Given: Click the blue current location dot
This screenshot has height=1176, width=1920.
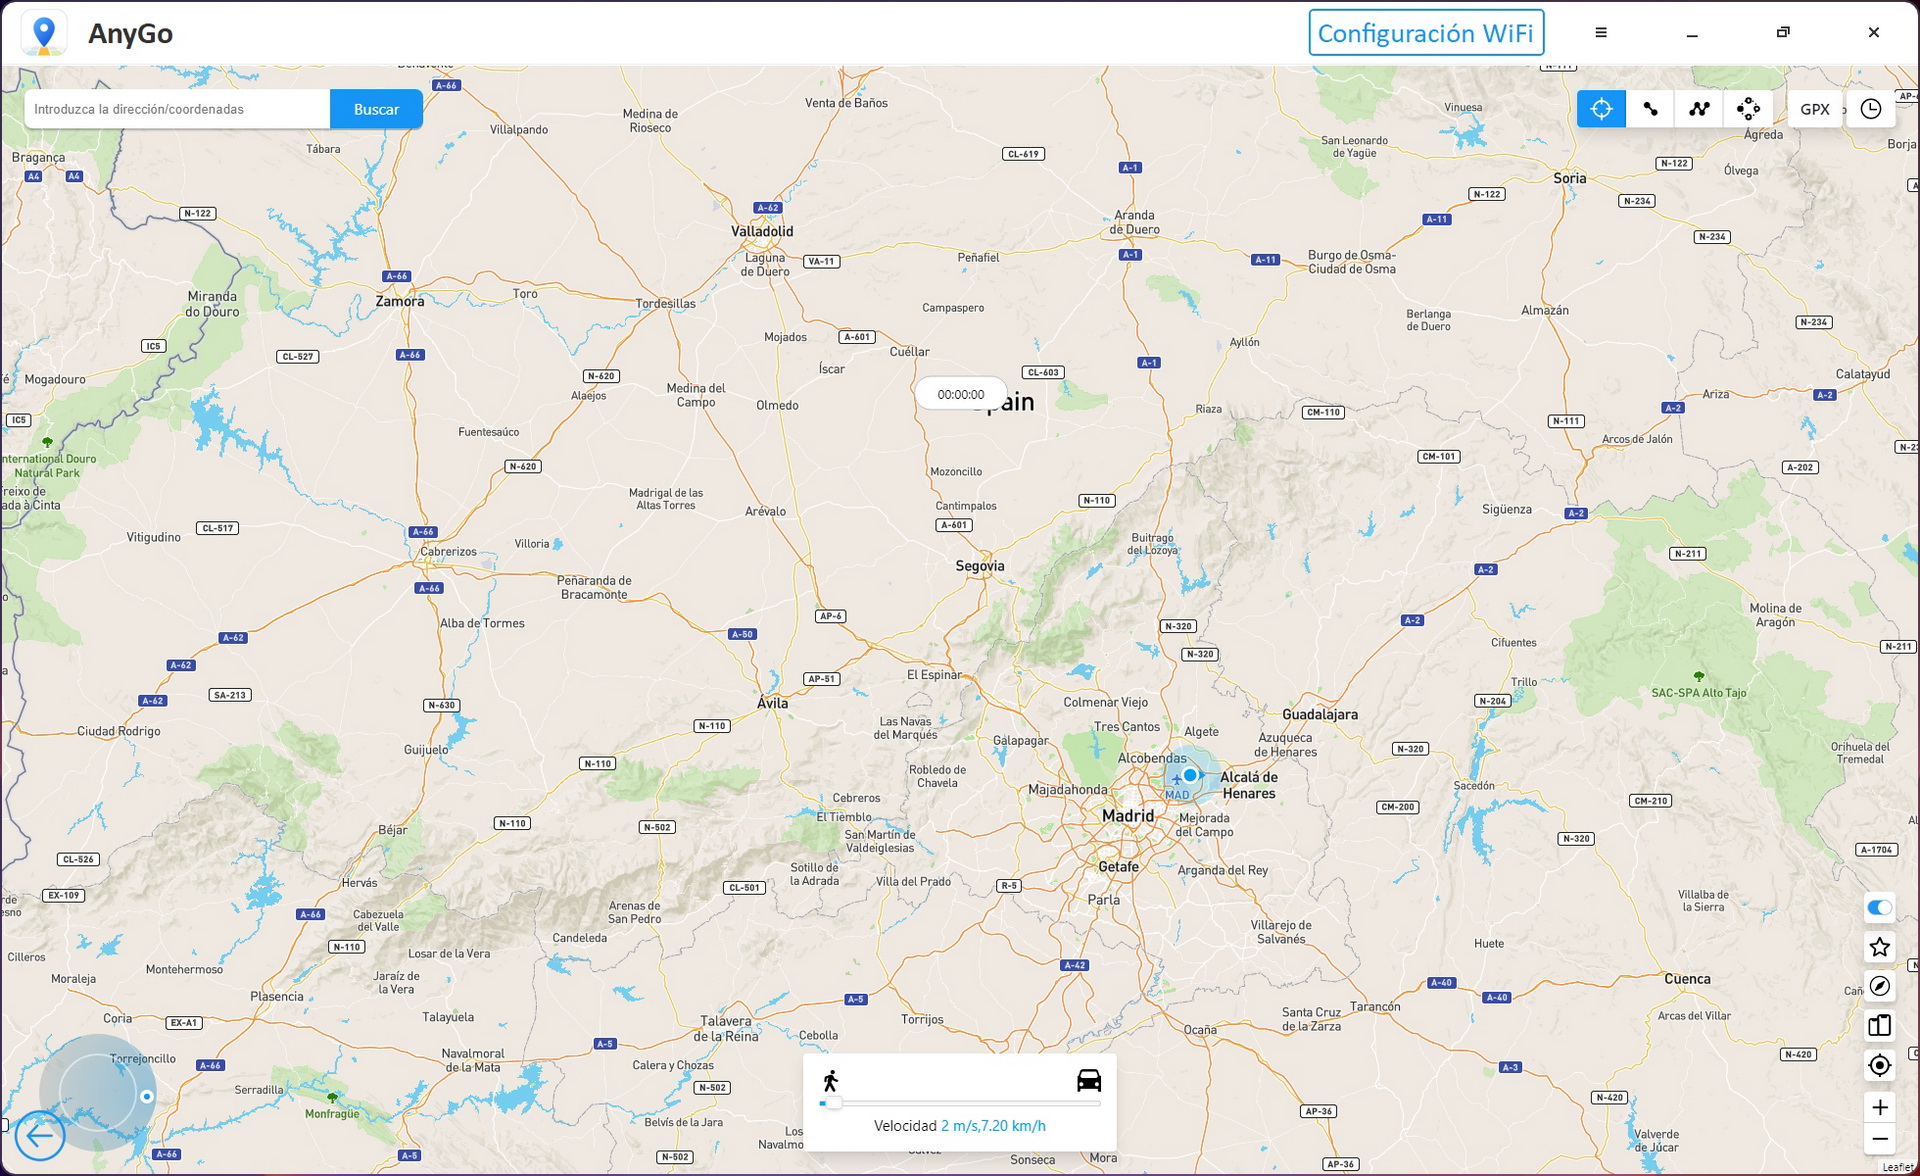Looking at the screenshot, I should coord(1190,775).
